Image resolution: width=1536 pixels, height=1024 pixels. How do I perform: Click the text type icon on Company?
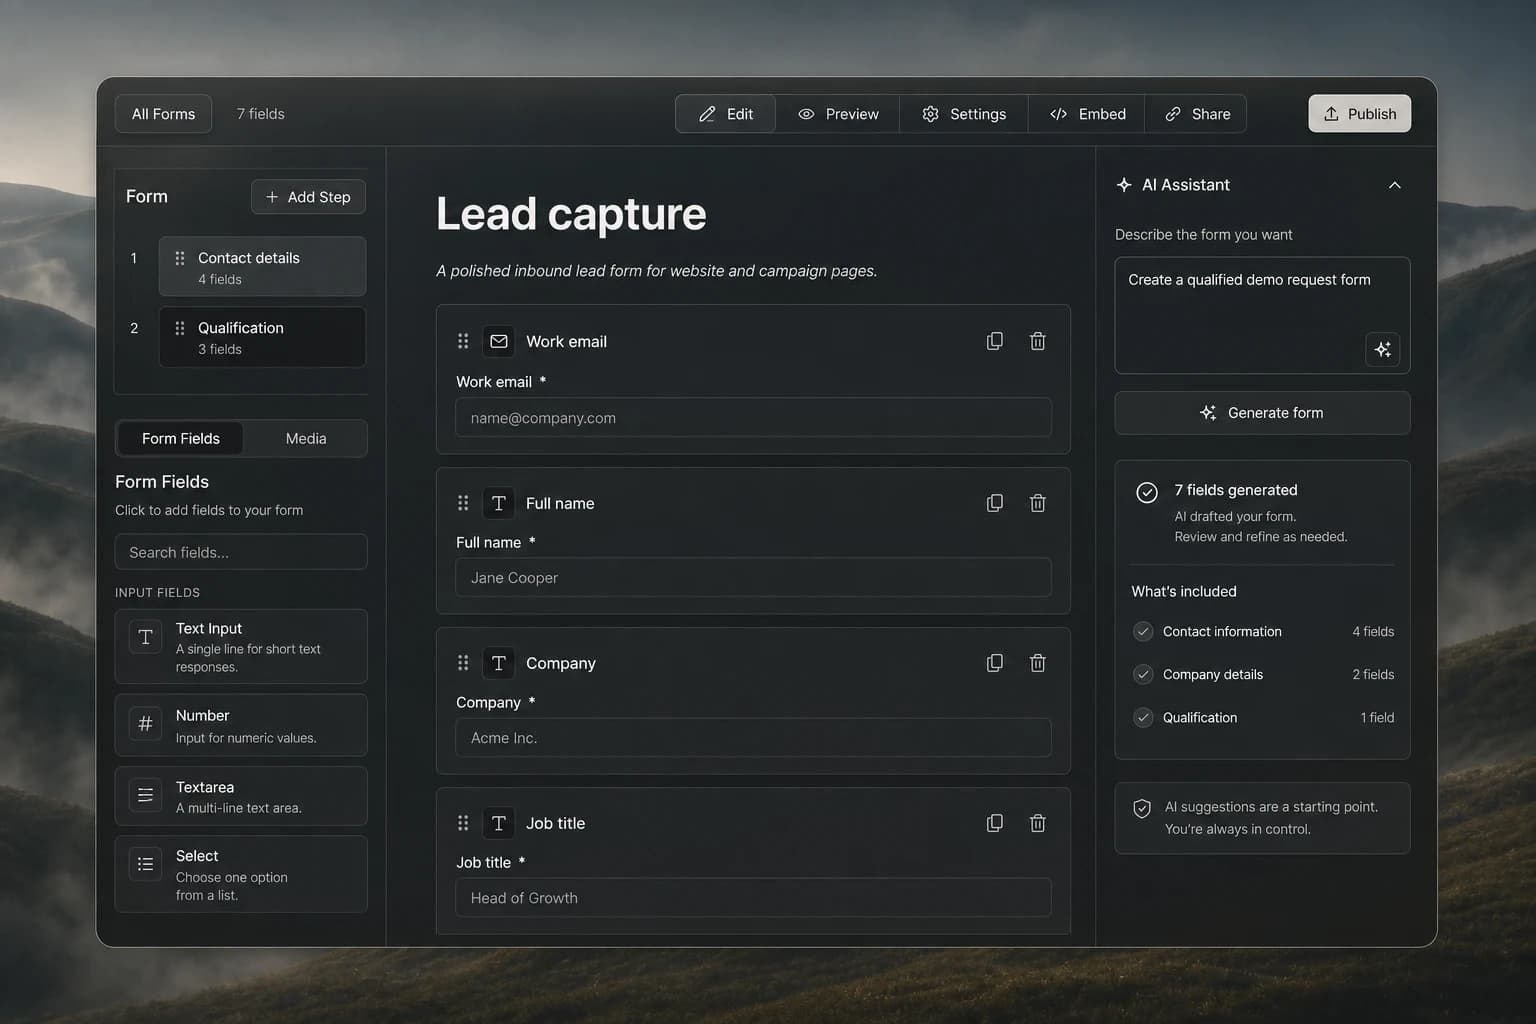(498, 663)
